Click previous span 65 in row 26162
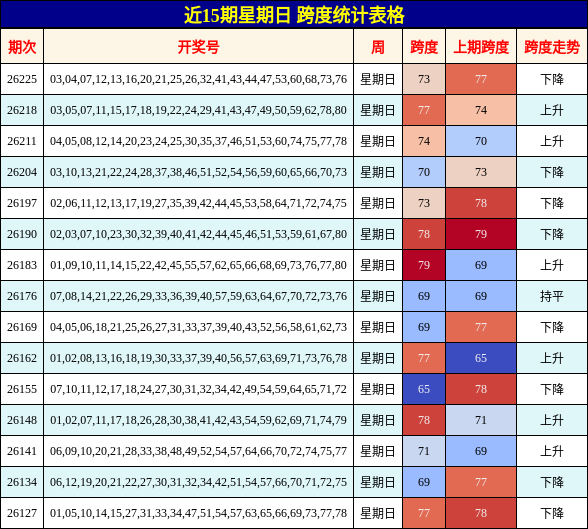588x529 pixels. (x=481, y=358)
